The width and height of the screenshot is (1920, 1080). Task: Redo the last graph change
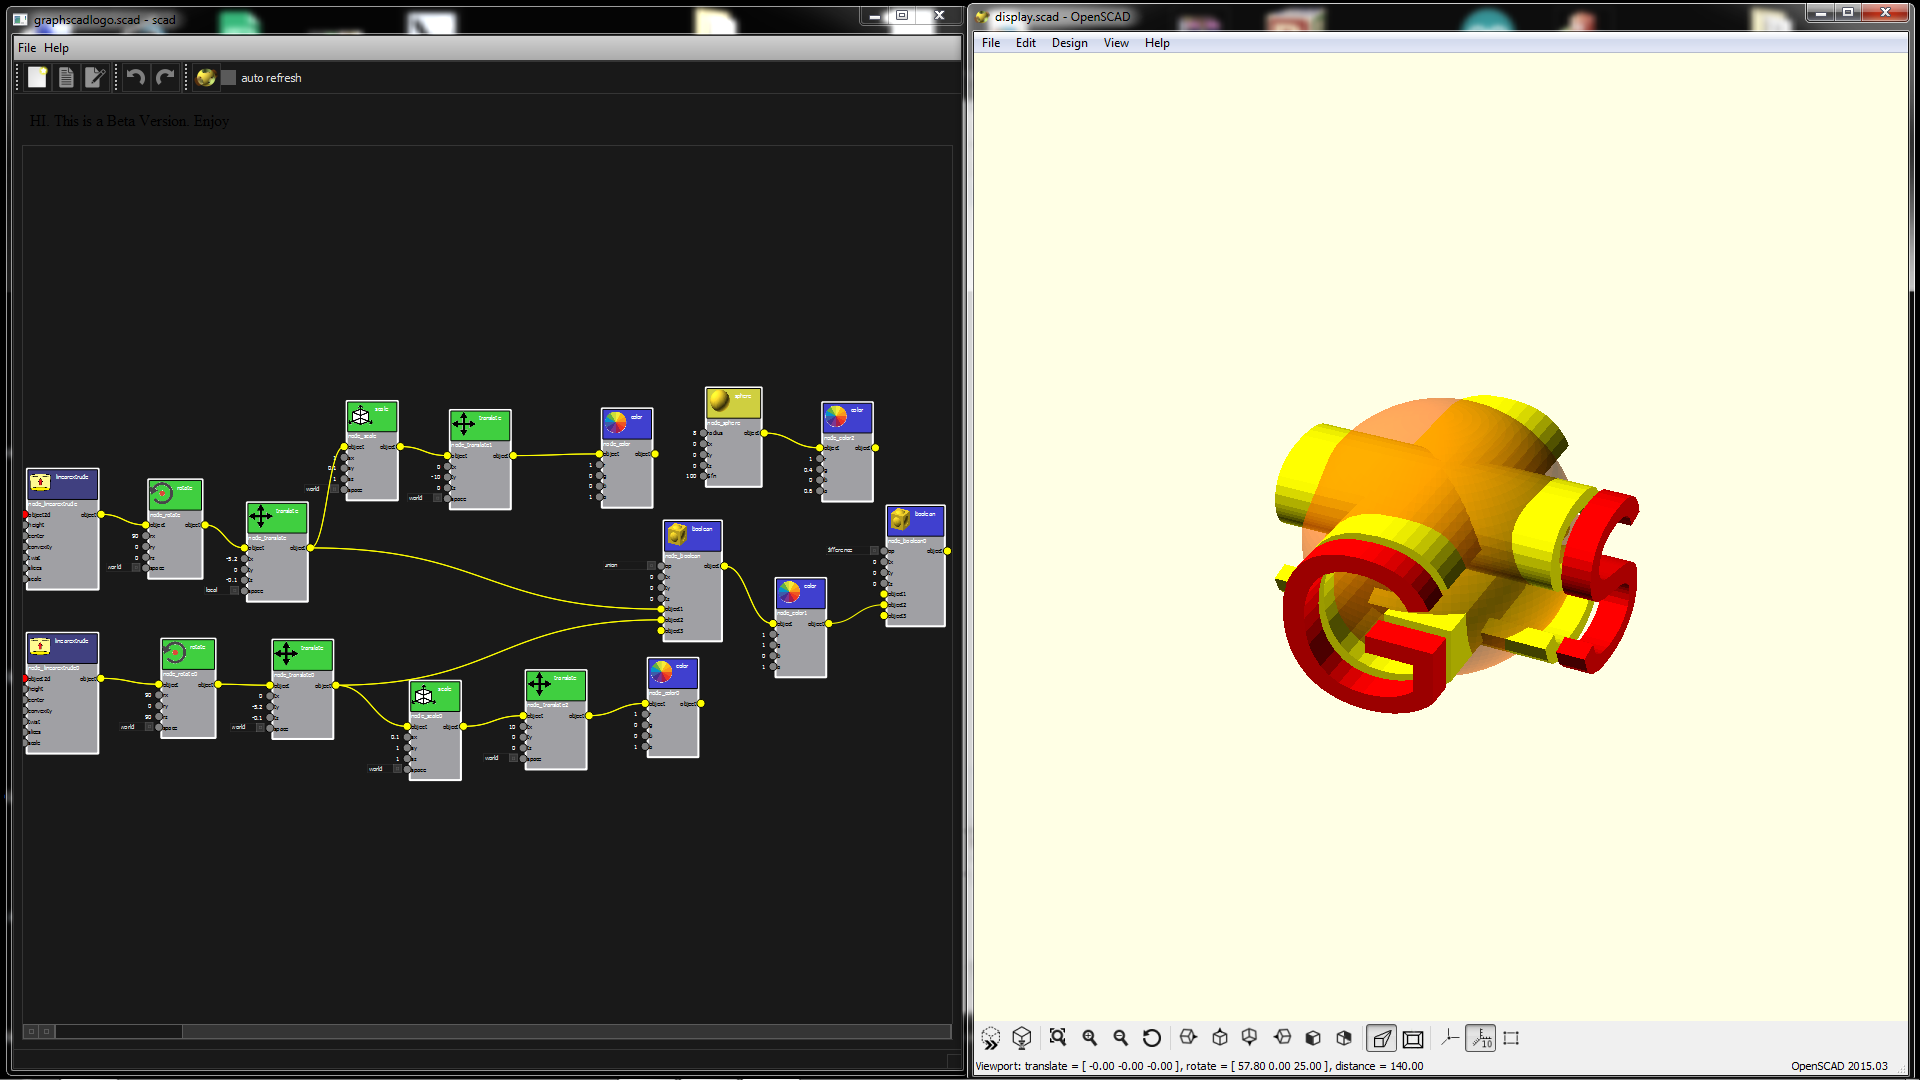coord(165,77)
